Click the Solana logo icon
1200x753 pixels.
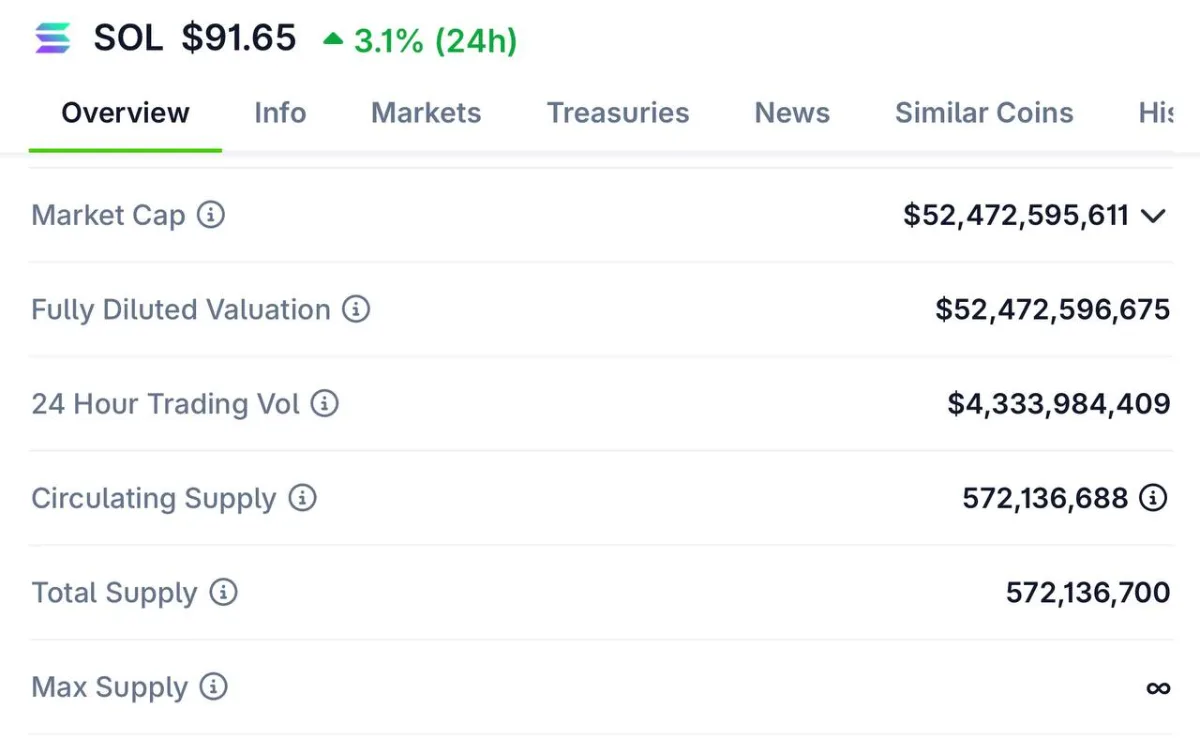pos(53,39)
